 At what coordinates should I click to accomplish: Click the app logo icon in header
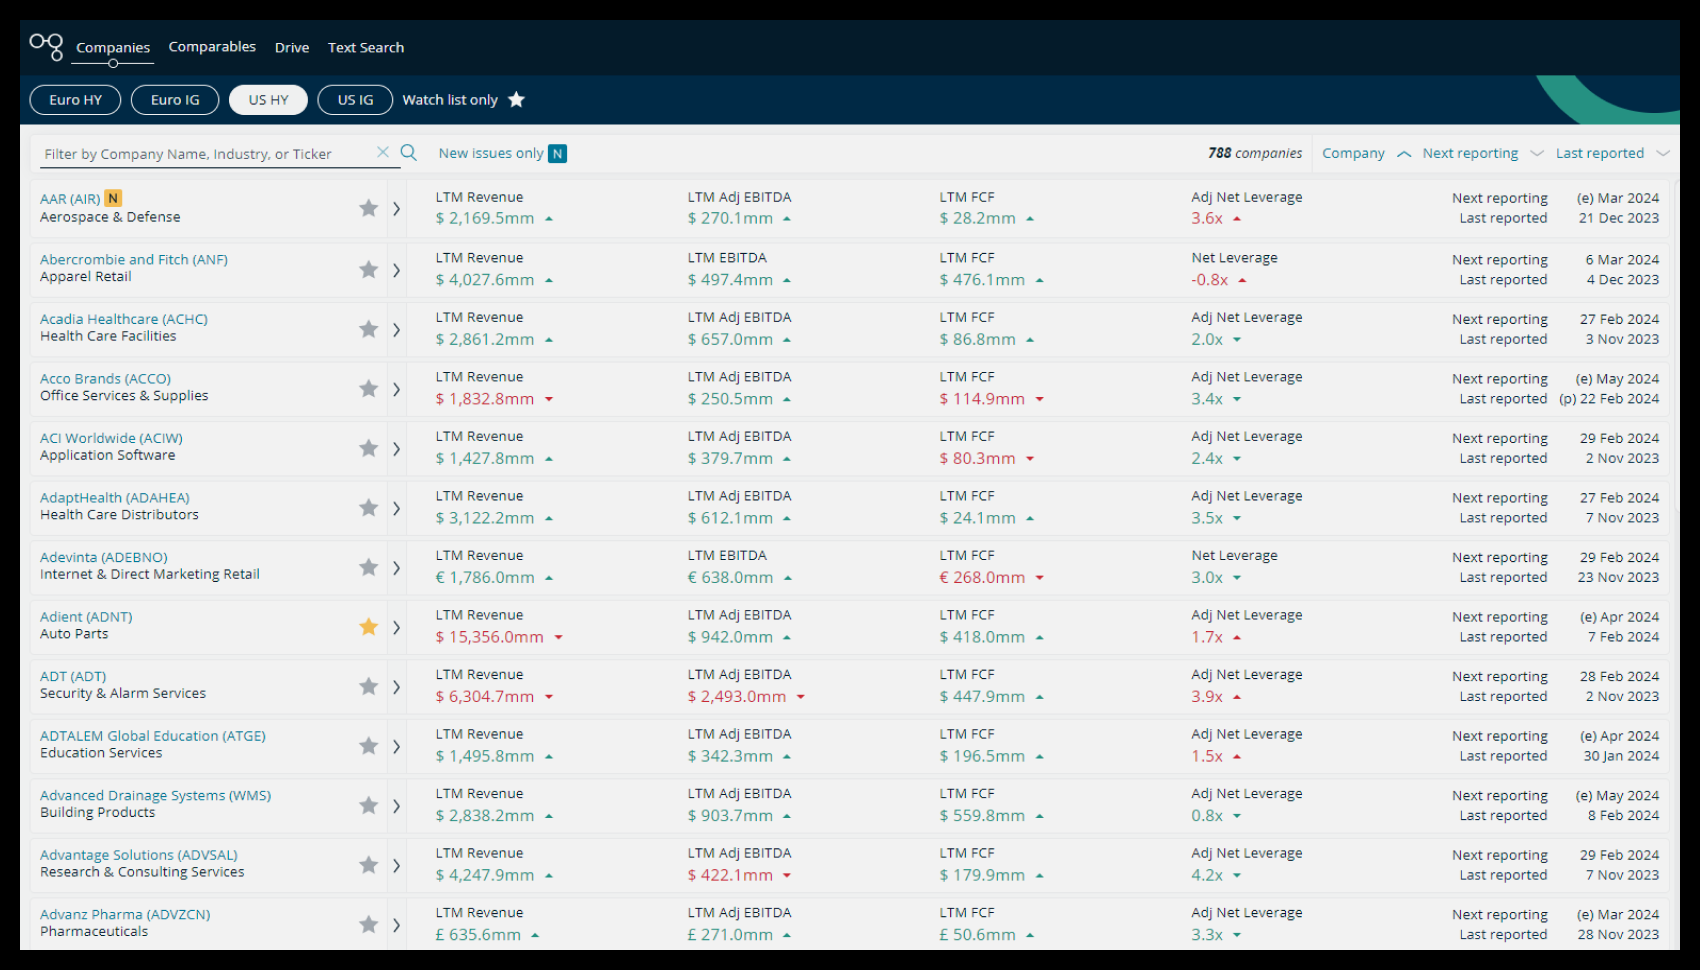[46, 46]
